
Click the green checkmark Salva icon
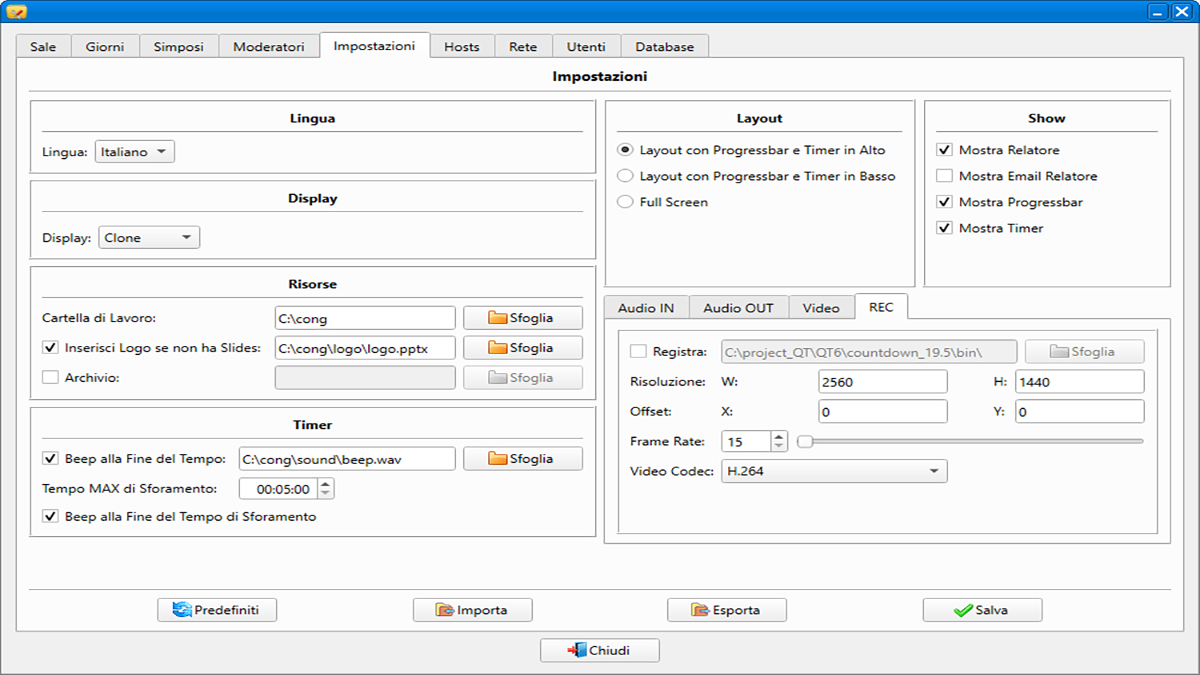[963, 610]
